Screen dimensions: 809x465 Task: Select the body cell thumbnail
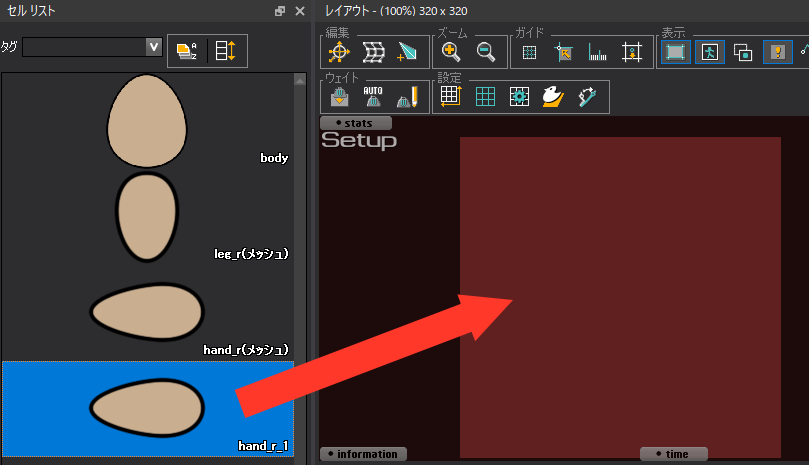pyautogui.click(x=147, y=121)
